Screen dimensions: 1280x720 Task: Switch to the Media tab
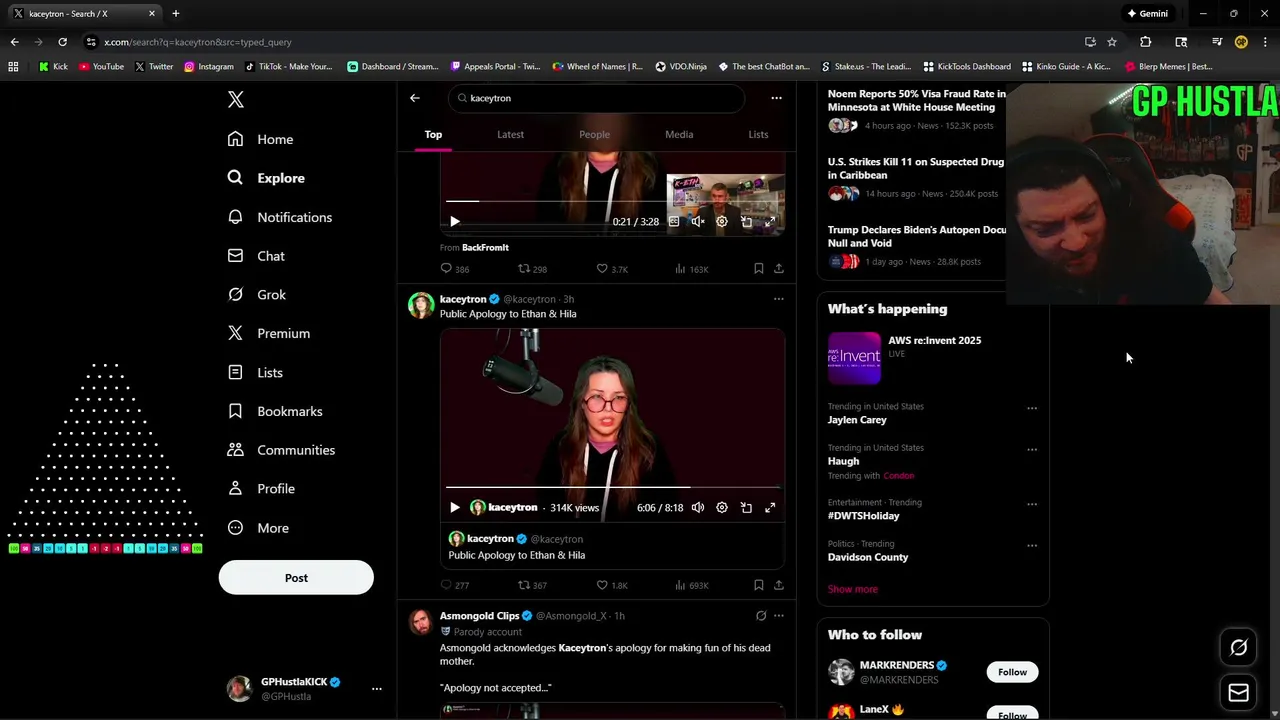[x=679, y=134]
